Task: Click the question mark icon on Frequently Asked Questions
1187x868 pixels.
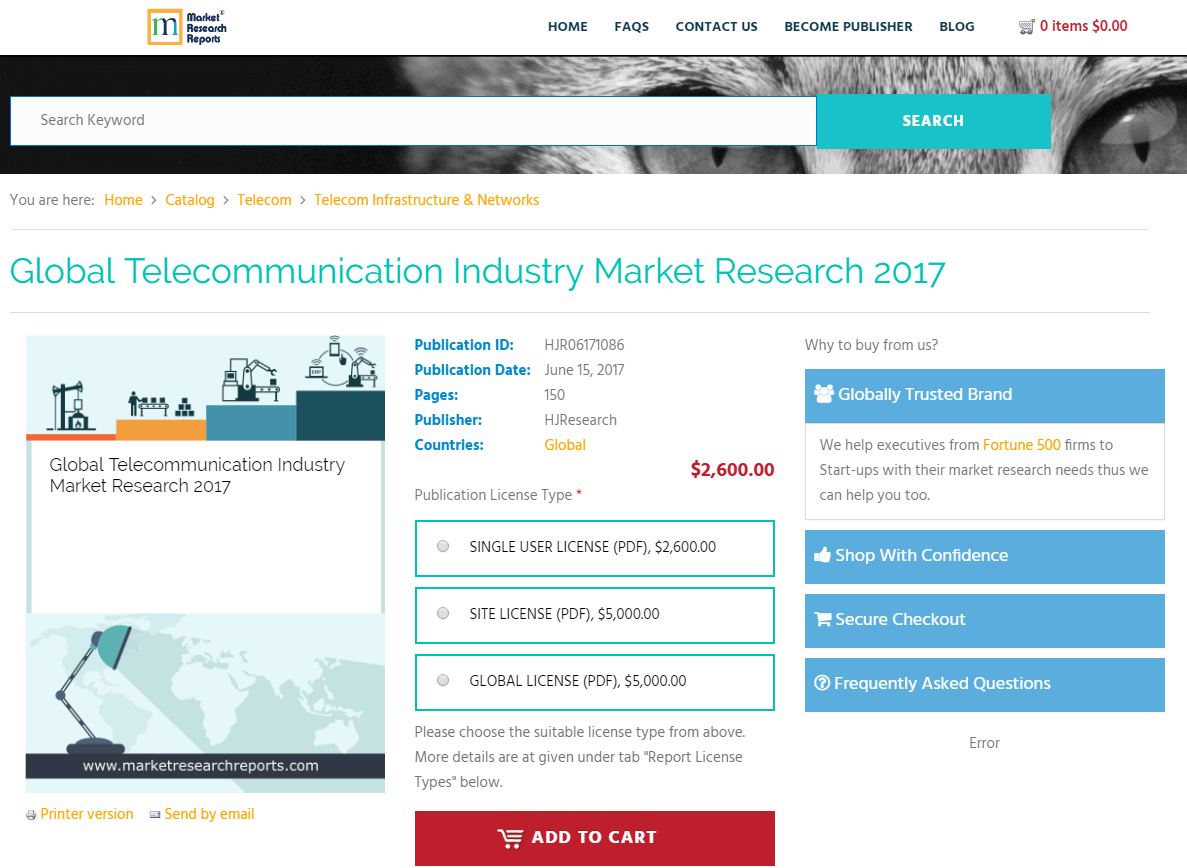Action: (822, 683)
